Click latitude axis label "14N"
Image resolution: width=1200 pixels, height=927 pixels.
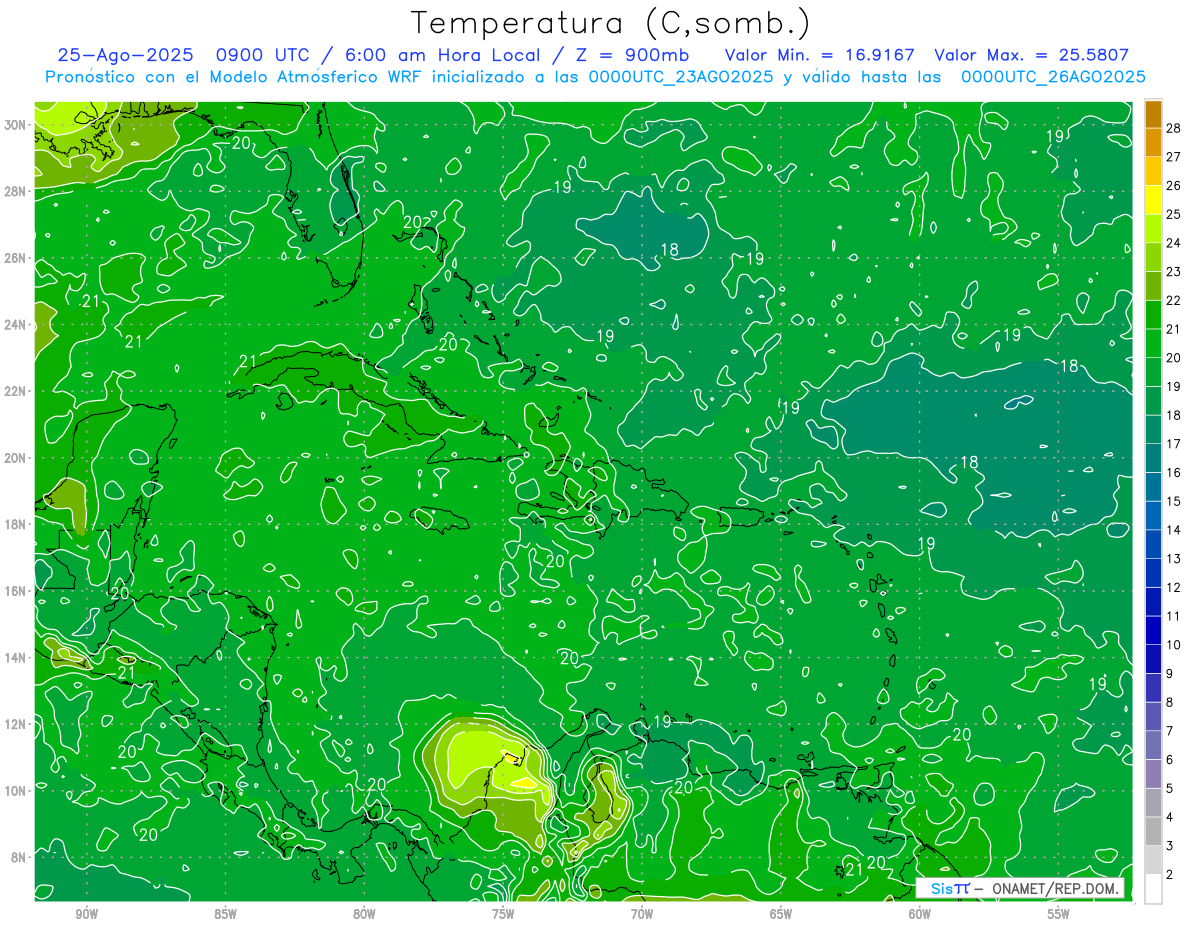coord(15,657)
